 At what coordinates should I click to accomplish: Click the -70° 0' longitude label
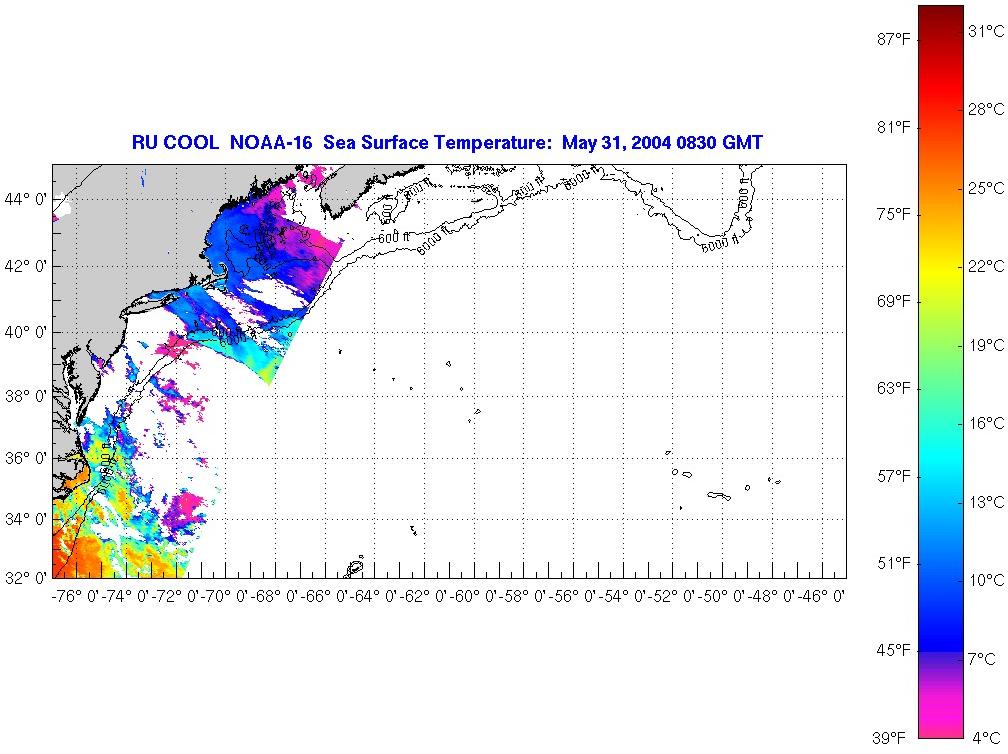coord(224,597)
